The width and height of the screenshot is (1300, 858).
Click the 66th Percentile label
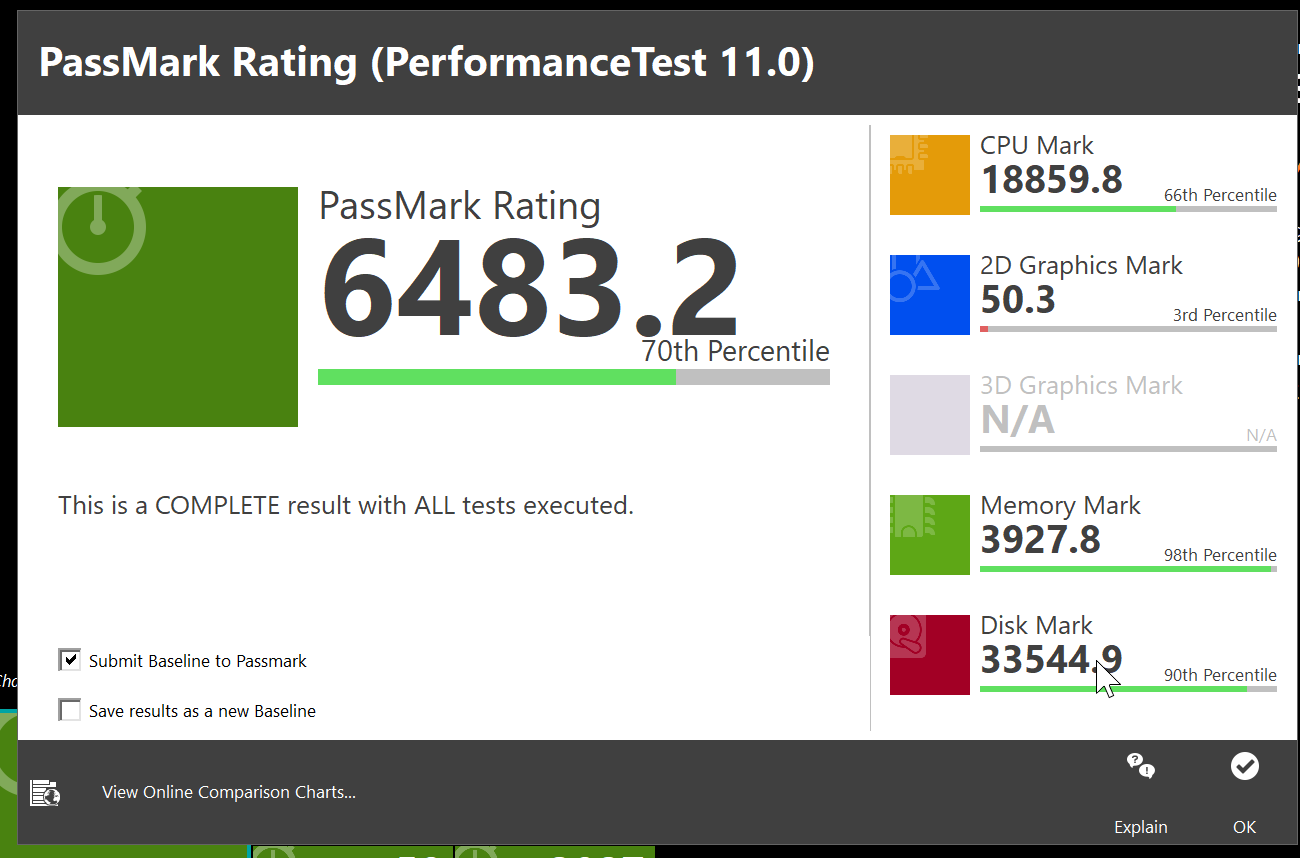[1220, 195]
